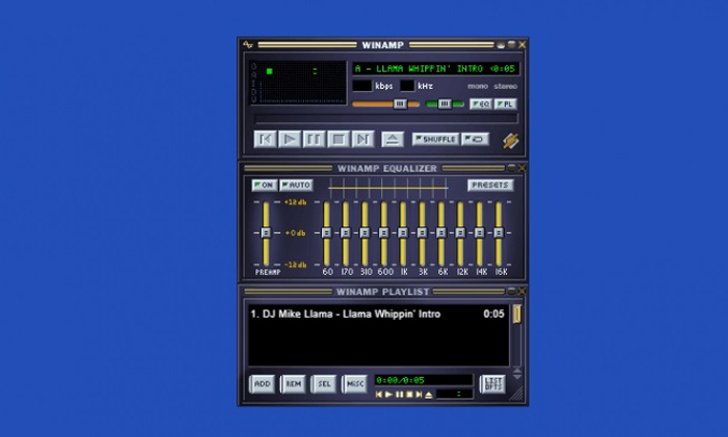Start playback with the large Play button
Viewport: 728px width, 437px height.
(x=289, y=139)
